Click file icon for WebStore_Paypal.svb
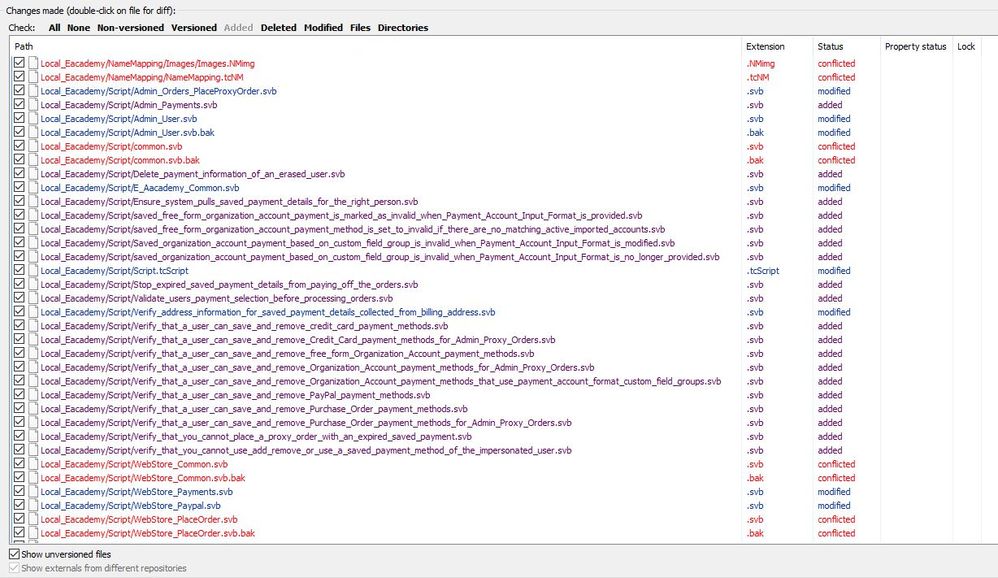 pyautogui.click(x=33, y=506)
